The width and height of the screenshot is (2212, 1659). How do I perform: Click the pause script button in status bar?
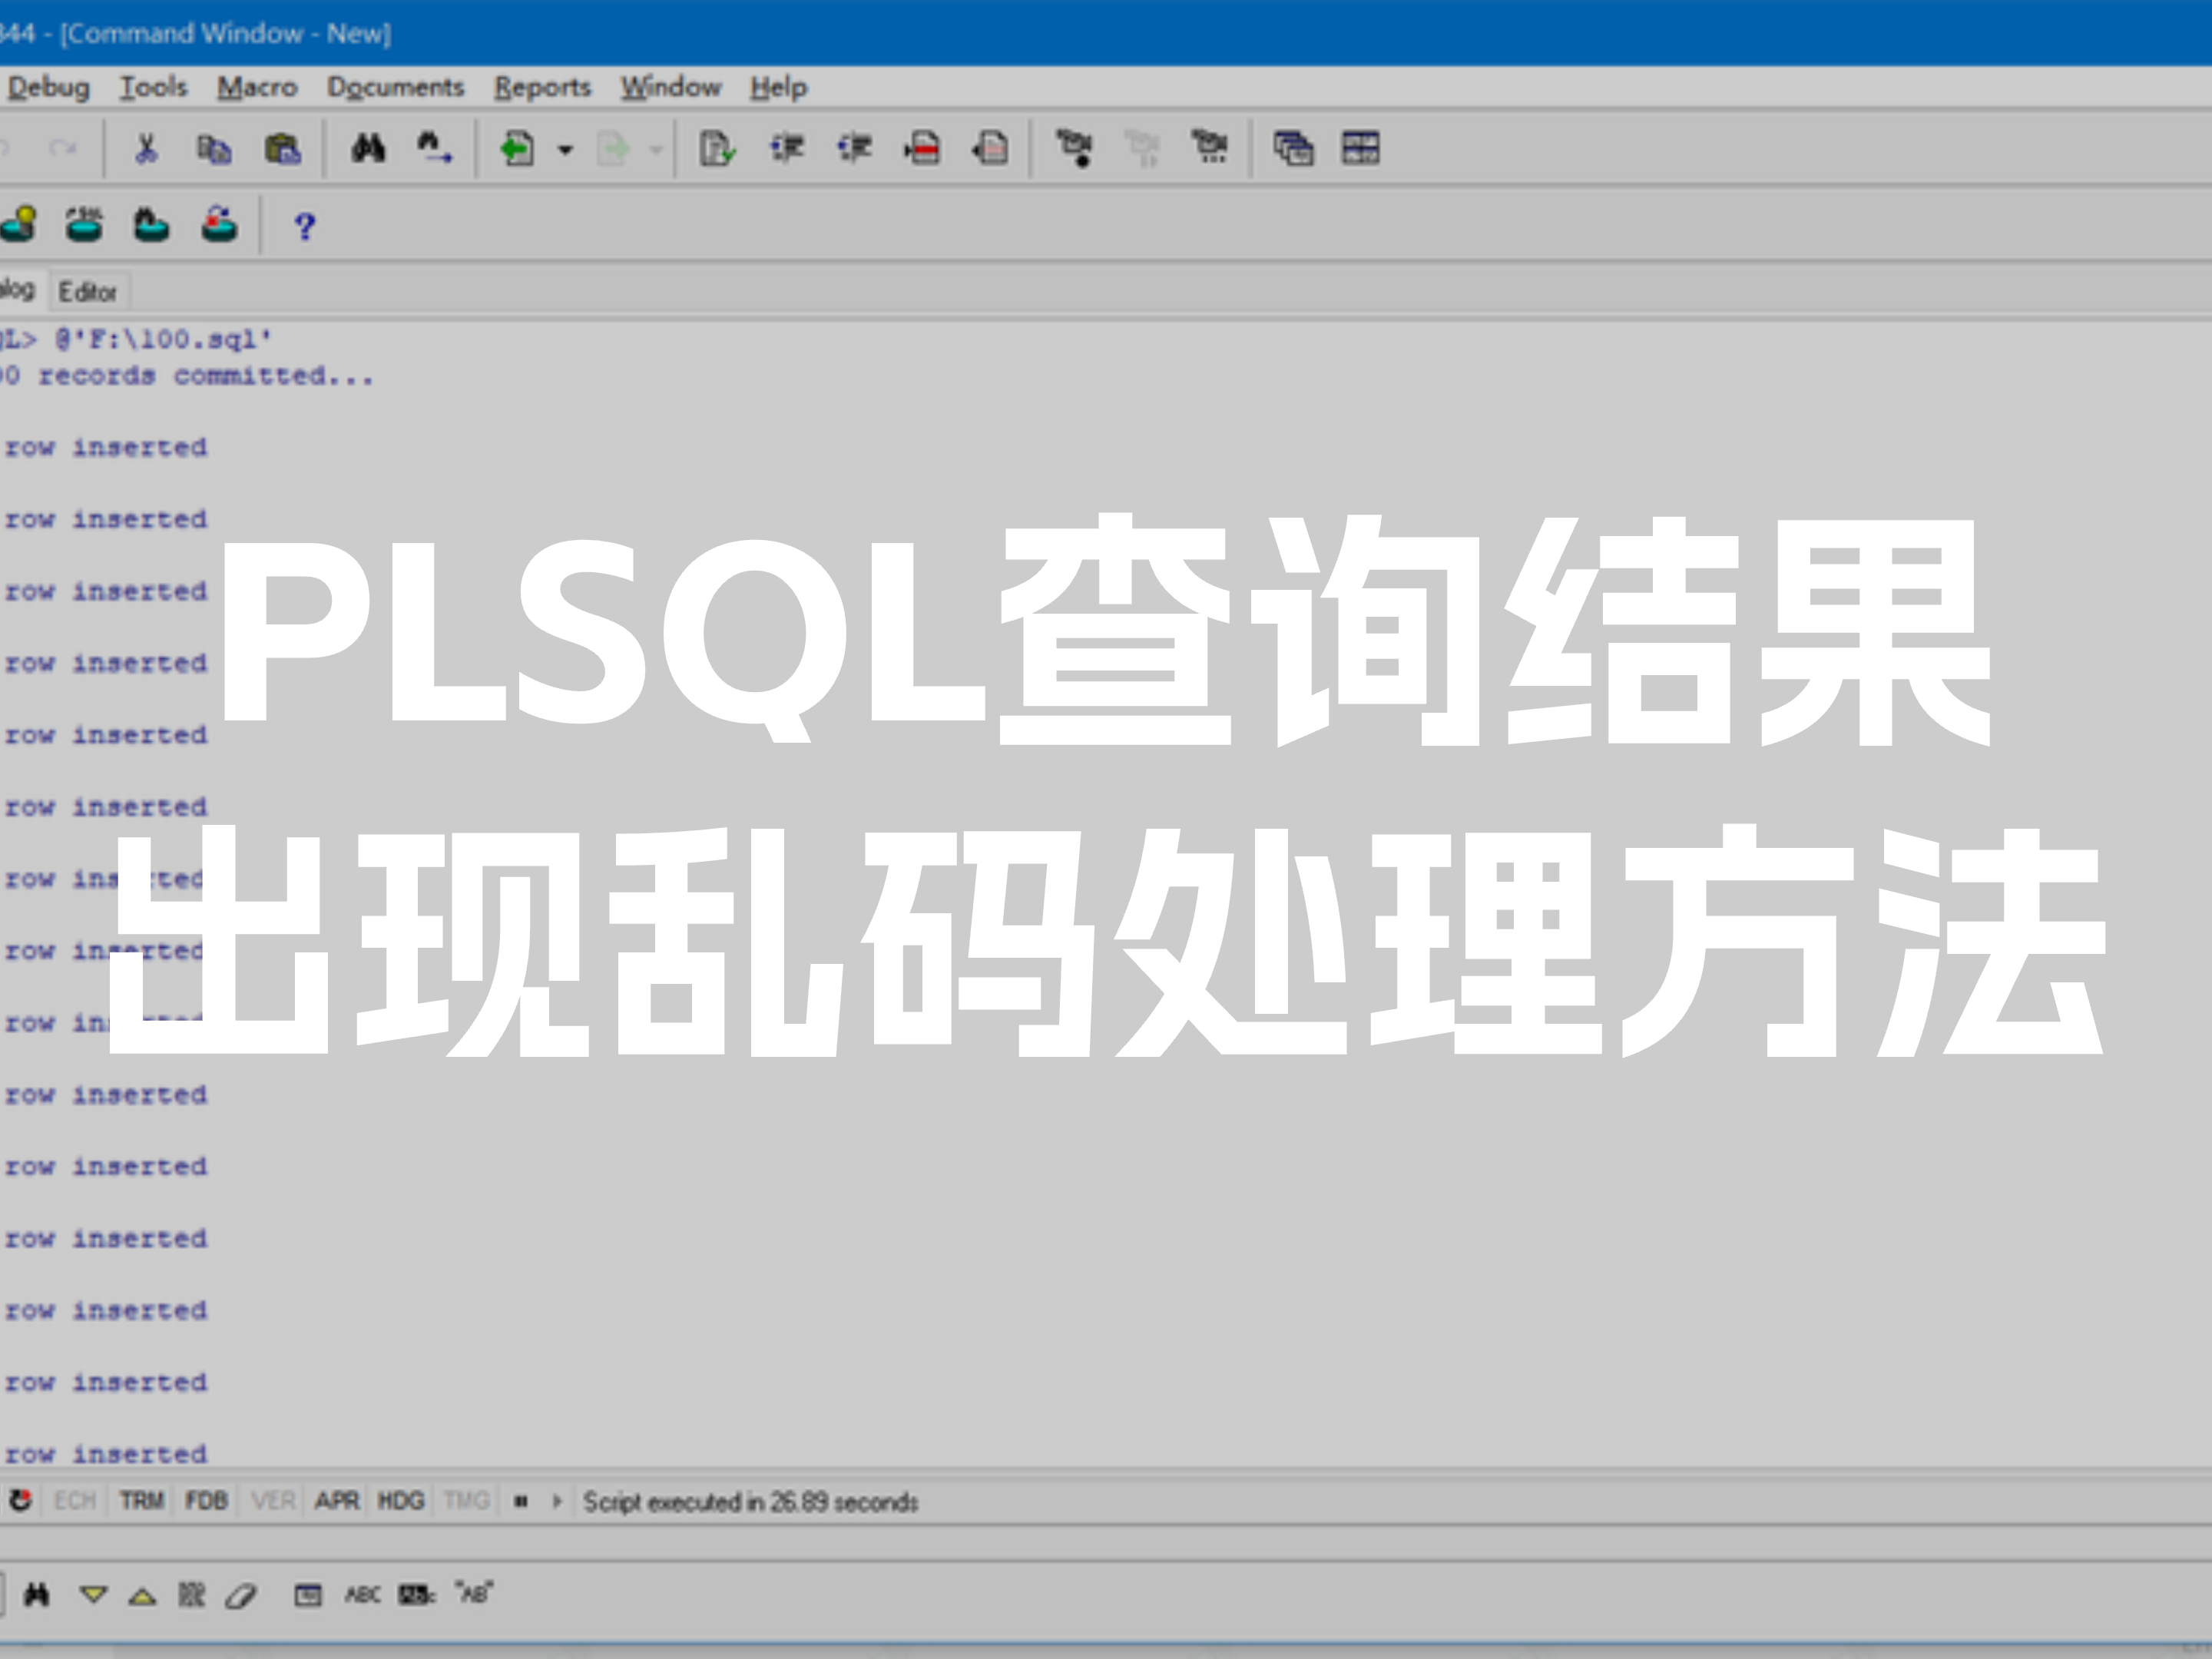click(x=520, y=1500)
